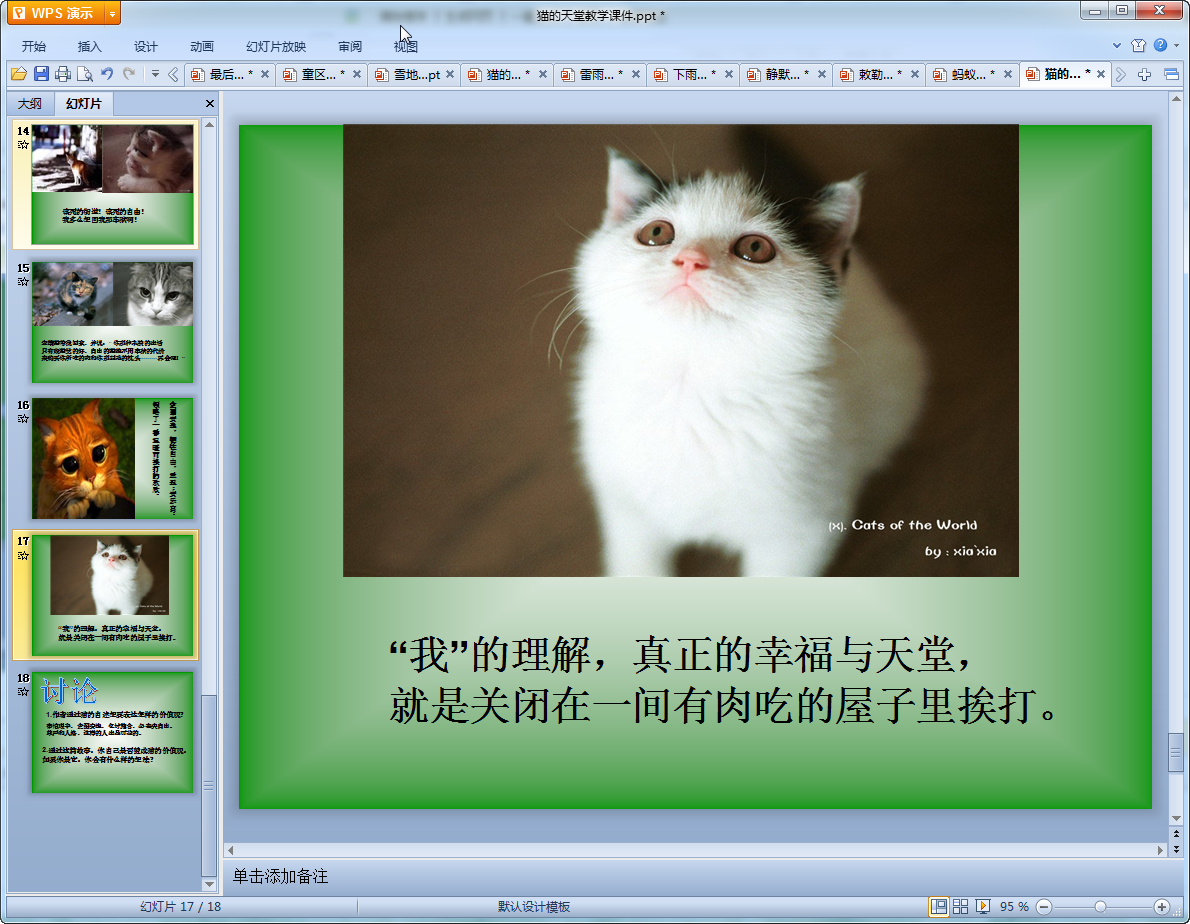Click the white kitten photo on the slide

pyautogui.click(x=680, y=350)
